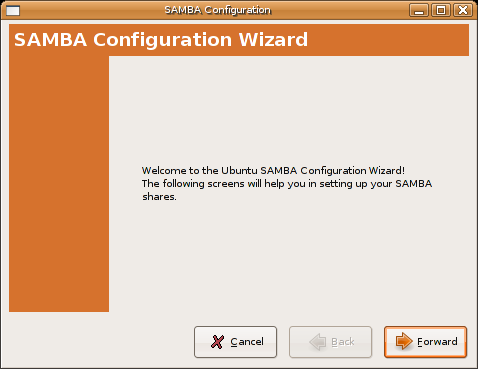
Task: Click the word shares. in the welcome message
Action: 159,197
